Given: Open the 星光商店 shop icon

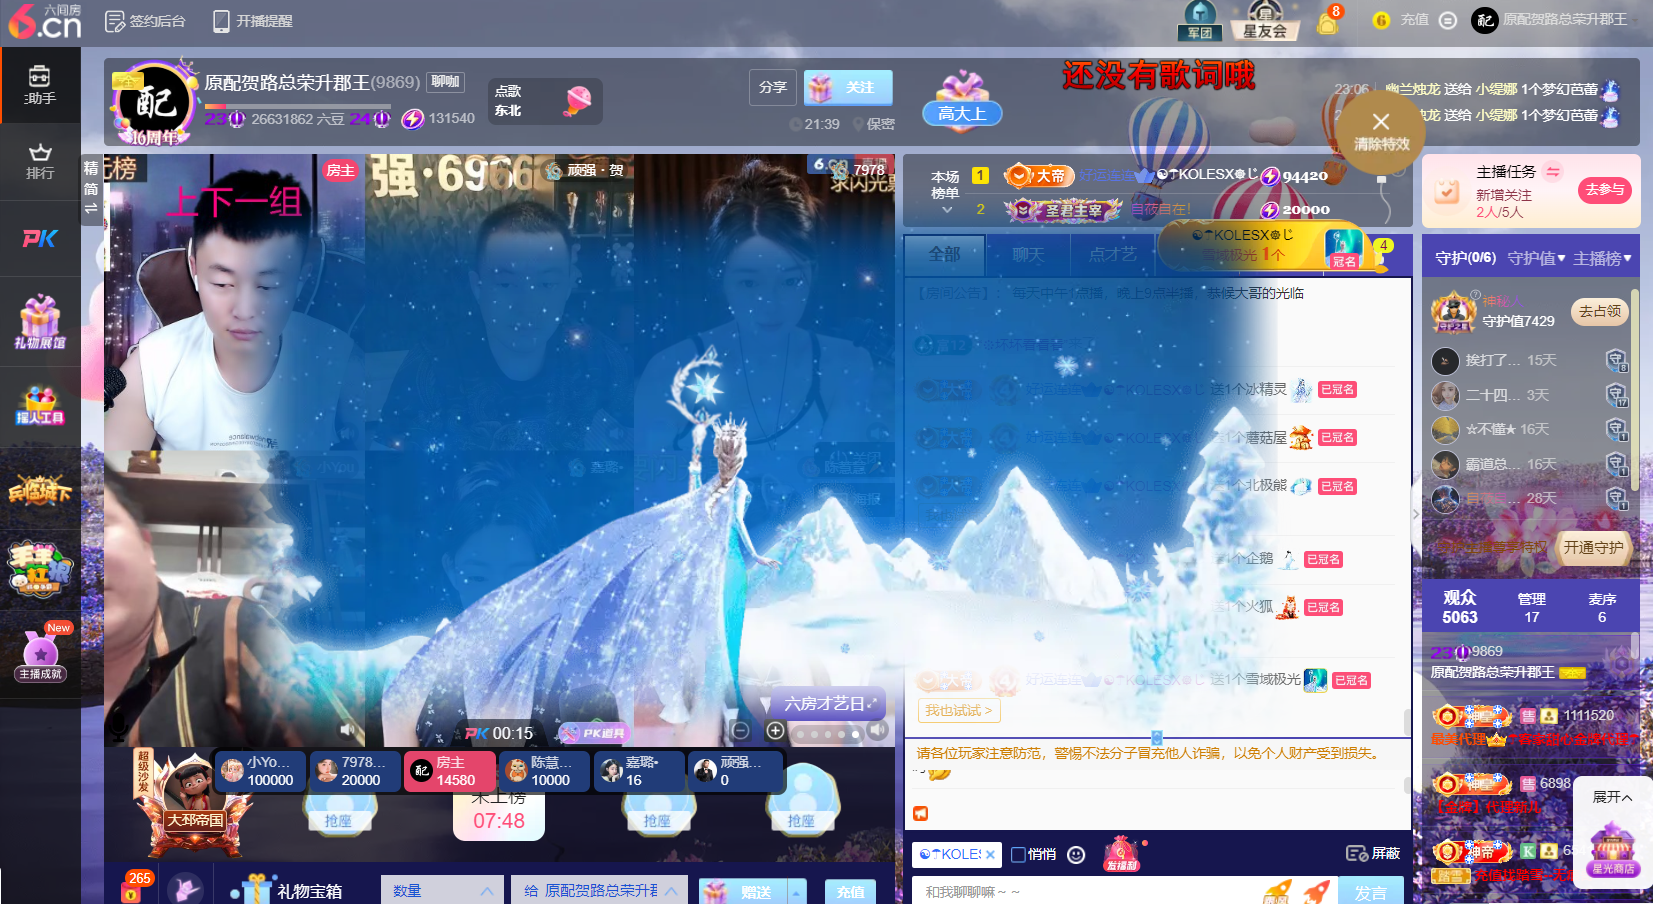Looking at the screenshot, I should tap(1613, 849).
